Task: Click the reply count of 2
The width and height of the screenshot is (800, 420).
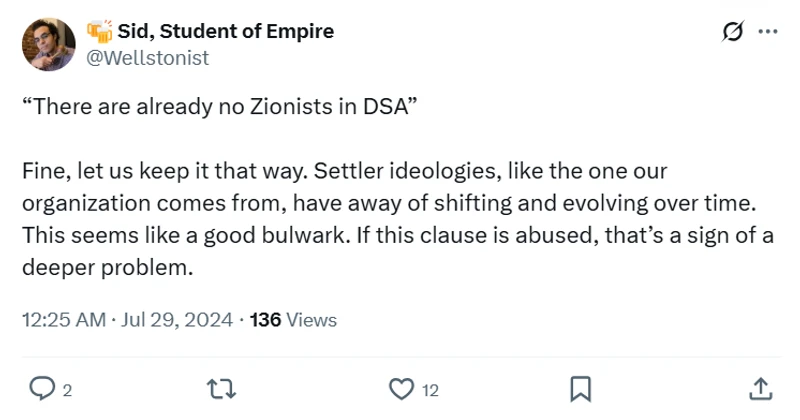Action: click(x=66, y=390)
